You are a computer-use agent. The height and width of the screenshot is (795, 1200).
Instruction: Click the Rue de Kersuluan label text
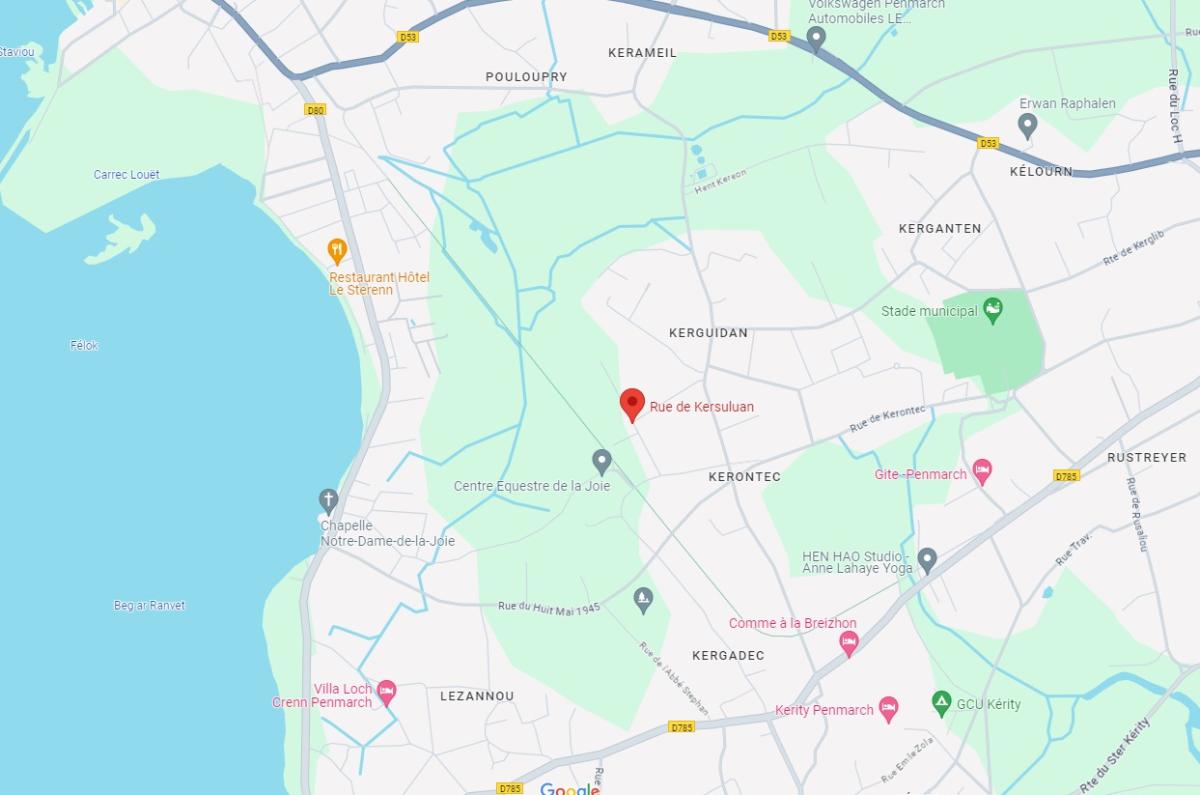pos(702,407)
